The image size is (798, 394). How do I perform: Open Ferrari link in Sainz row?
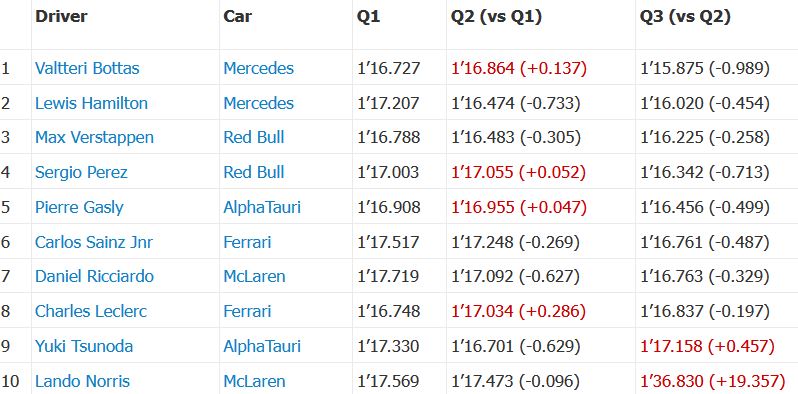[247, 242]
